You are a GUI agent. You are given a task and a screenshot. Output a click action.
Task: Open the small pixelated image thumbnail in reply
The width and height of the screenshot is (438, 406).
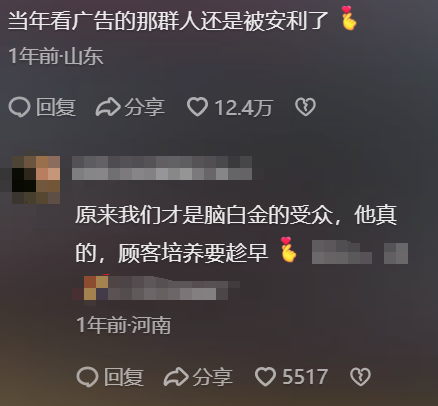tap(96, 288)
